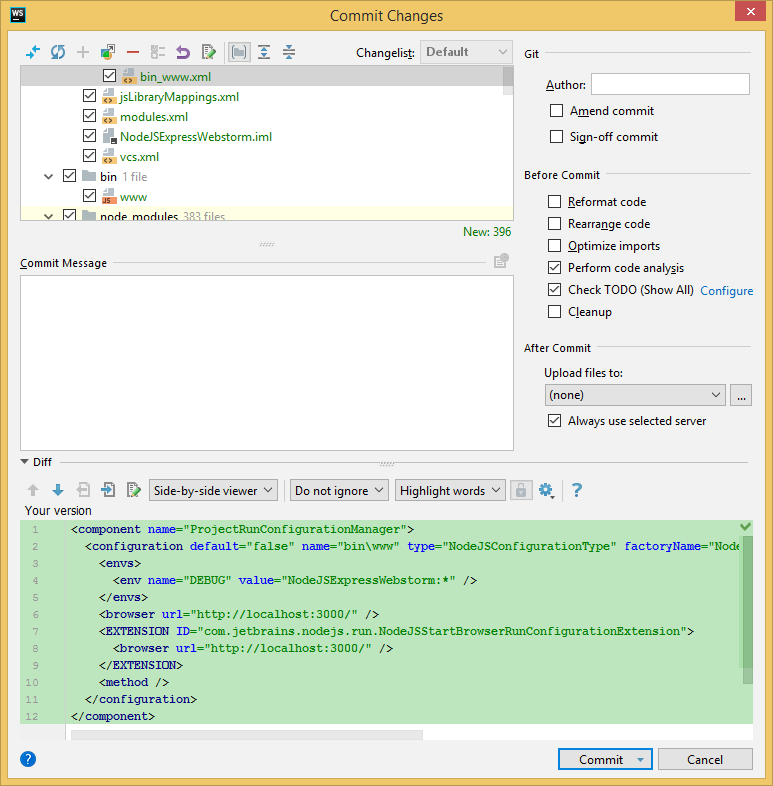Click Expand All in the changes toolbar

point(264,52)
